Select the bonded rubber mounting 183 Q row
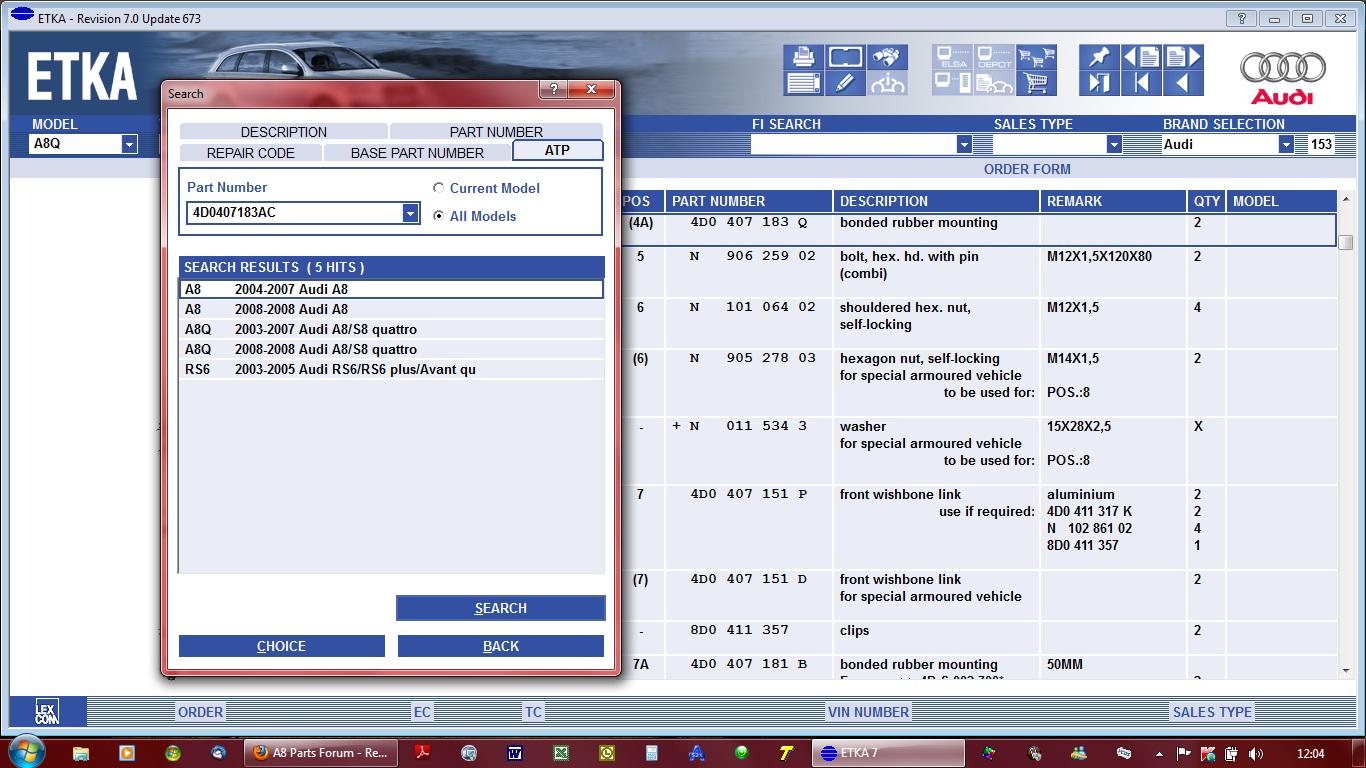 (x=977, y=230)
